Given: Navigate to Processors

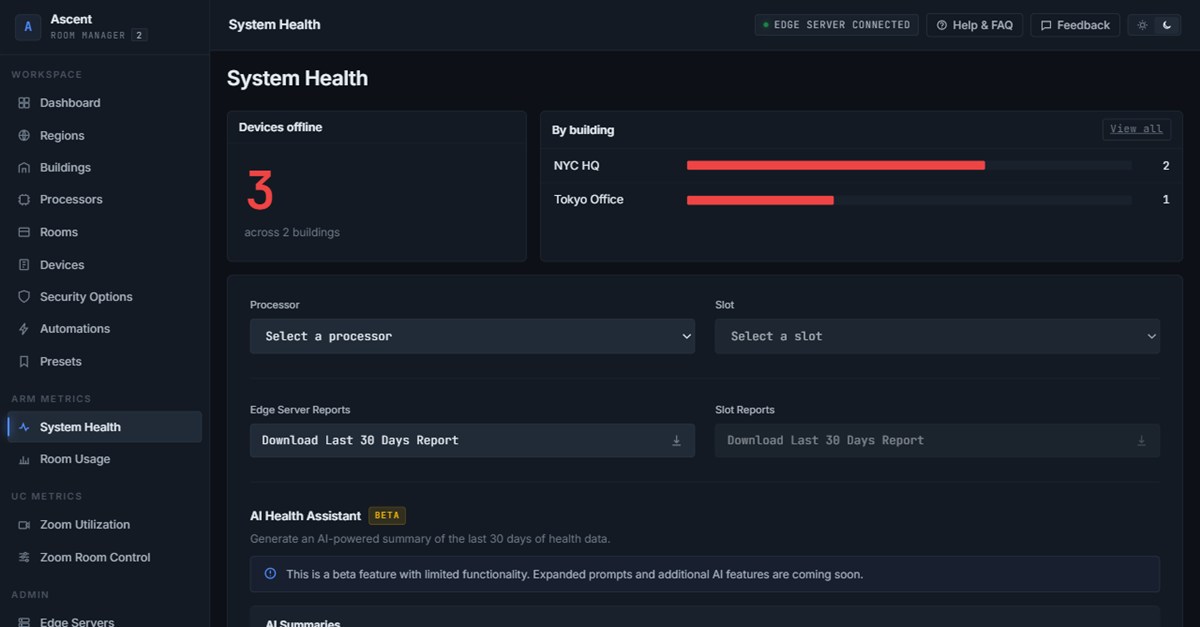Looking at the screenshot, I should coord(104,200).
